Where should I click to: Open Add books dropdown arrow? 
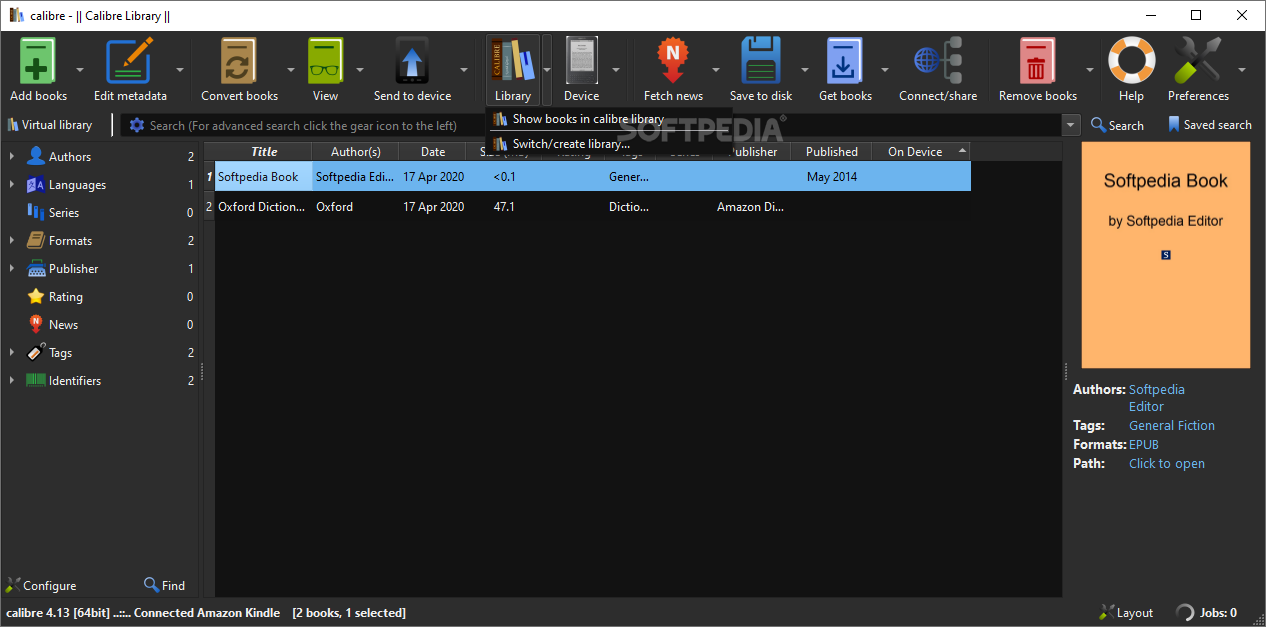click(x=80, y=70)
